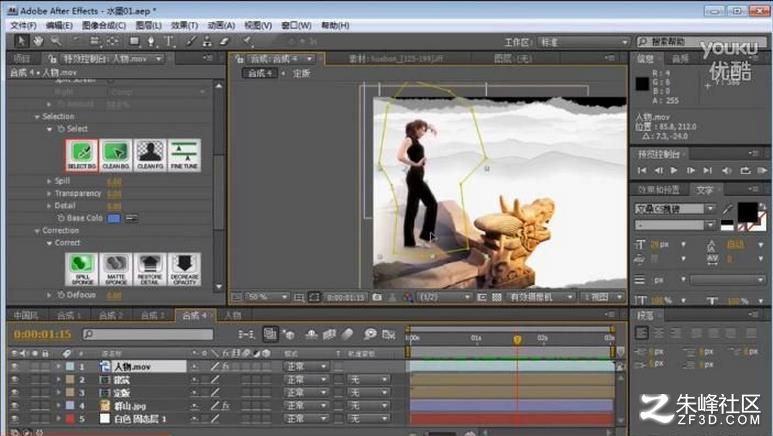The image size is (773, 436).
Task: Toggle visibility of layer 3
Action: (14, 393)
